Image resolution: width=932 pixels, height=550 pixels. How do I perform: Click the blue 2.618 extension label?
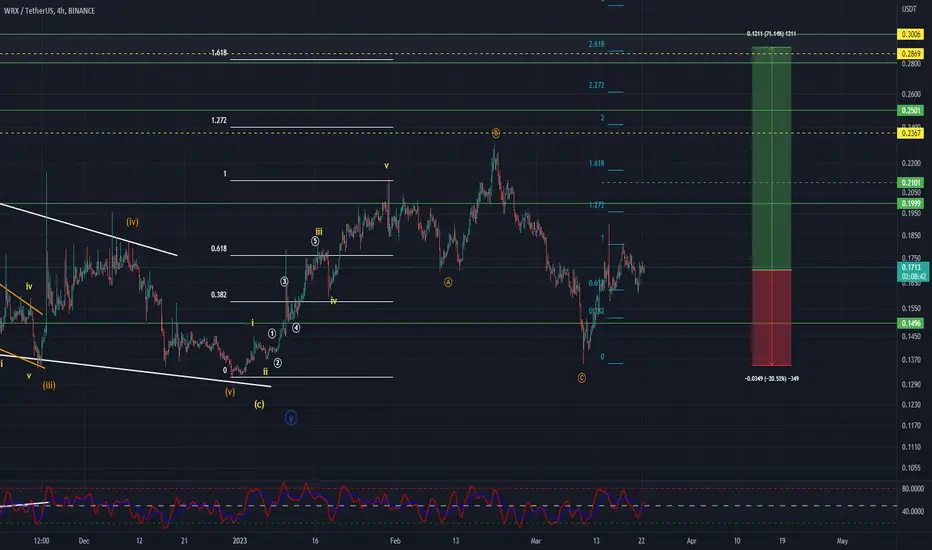click(x=596, y=44)
